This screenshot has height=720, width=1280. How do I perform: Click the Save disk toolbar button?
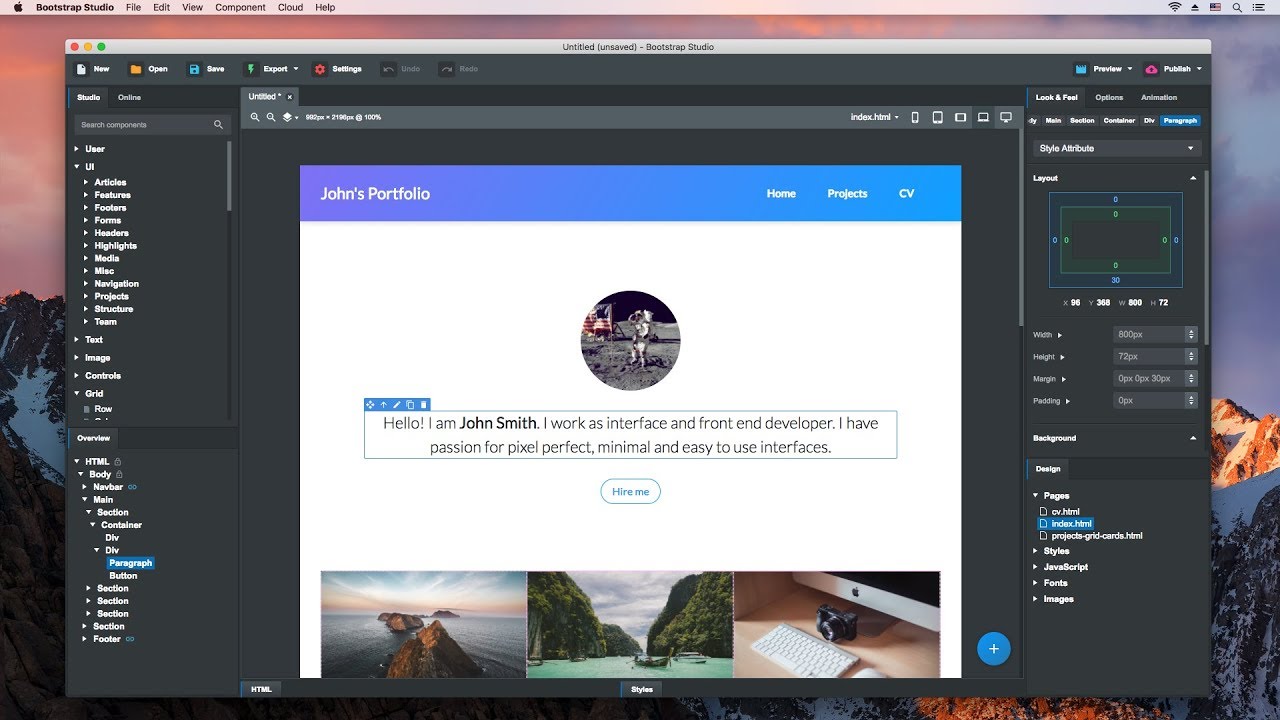pyautogui.click(x=206, y=69)
